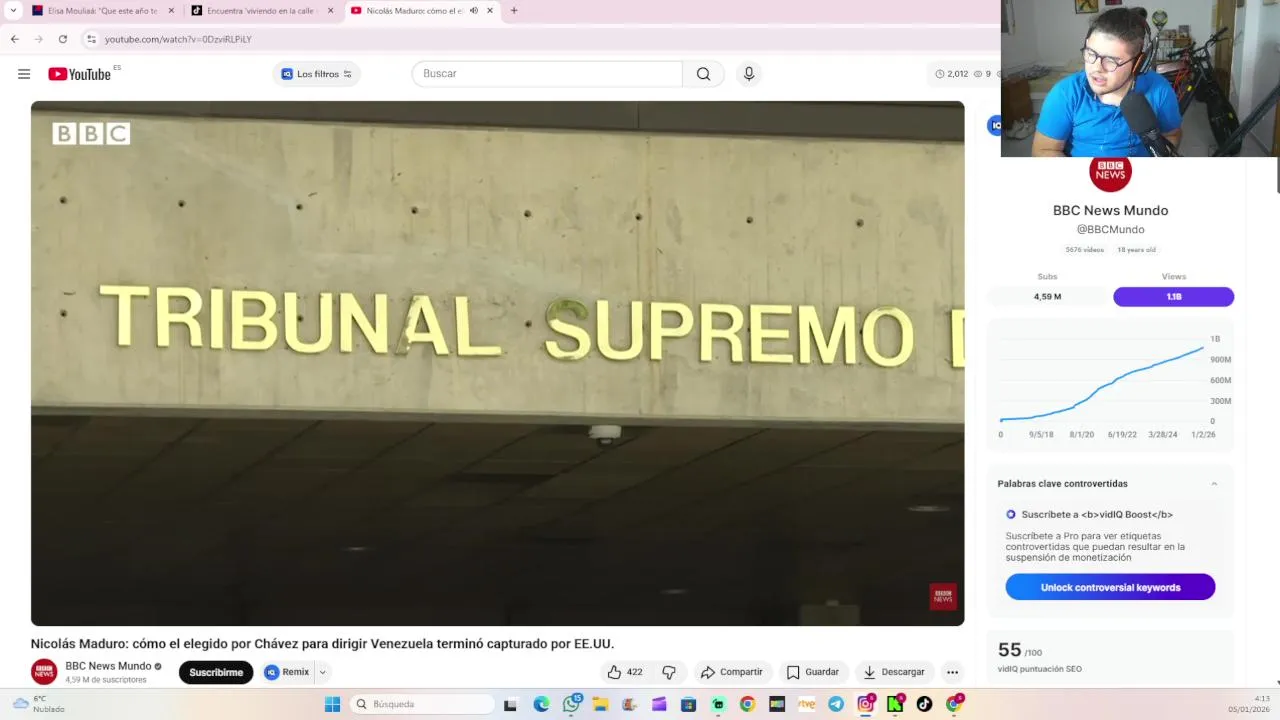Collapse Palabras clave controvertidas section
This screenshot has height=720, width=1280.
pyautogui.click(x=1214, y=484)
